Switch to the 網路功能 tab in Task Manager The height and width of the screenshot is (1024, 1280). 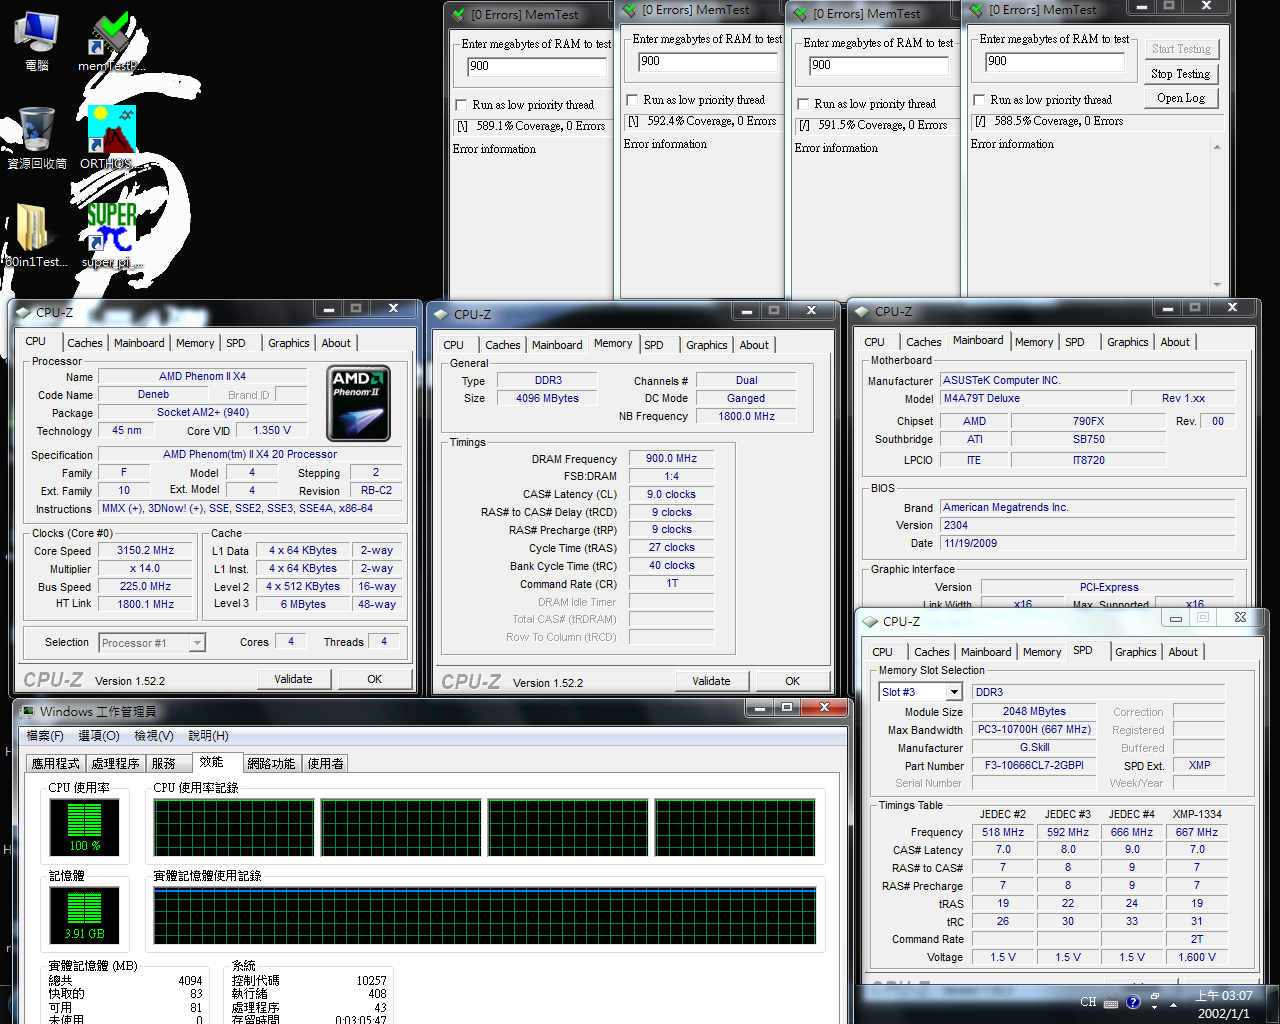click(x=271, y=763)
